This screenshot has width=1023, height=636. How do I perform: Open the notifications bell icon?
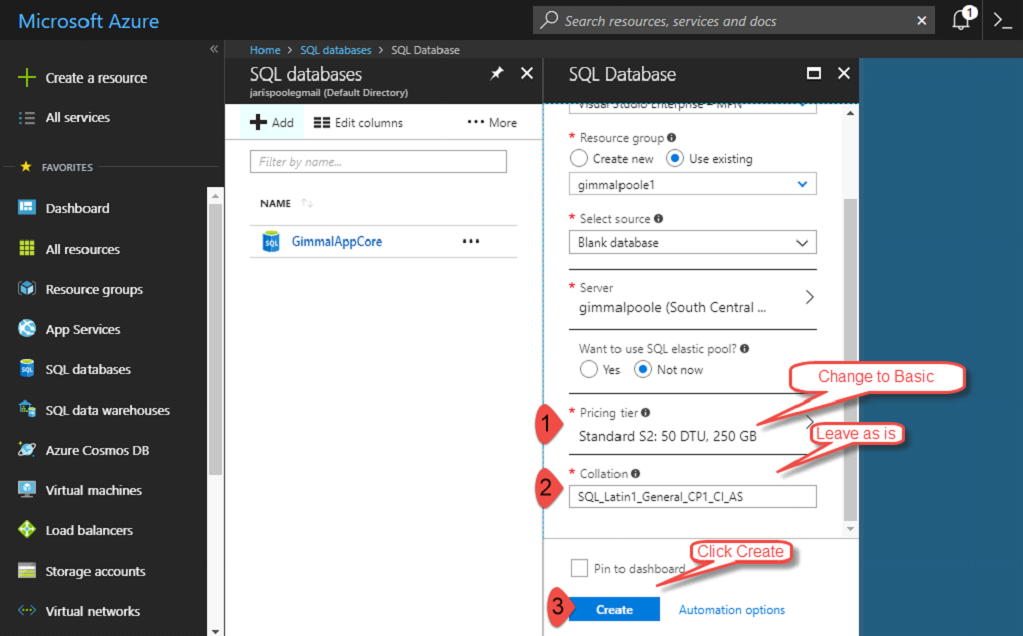[961, 20]
